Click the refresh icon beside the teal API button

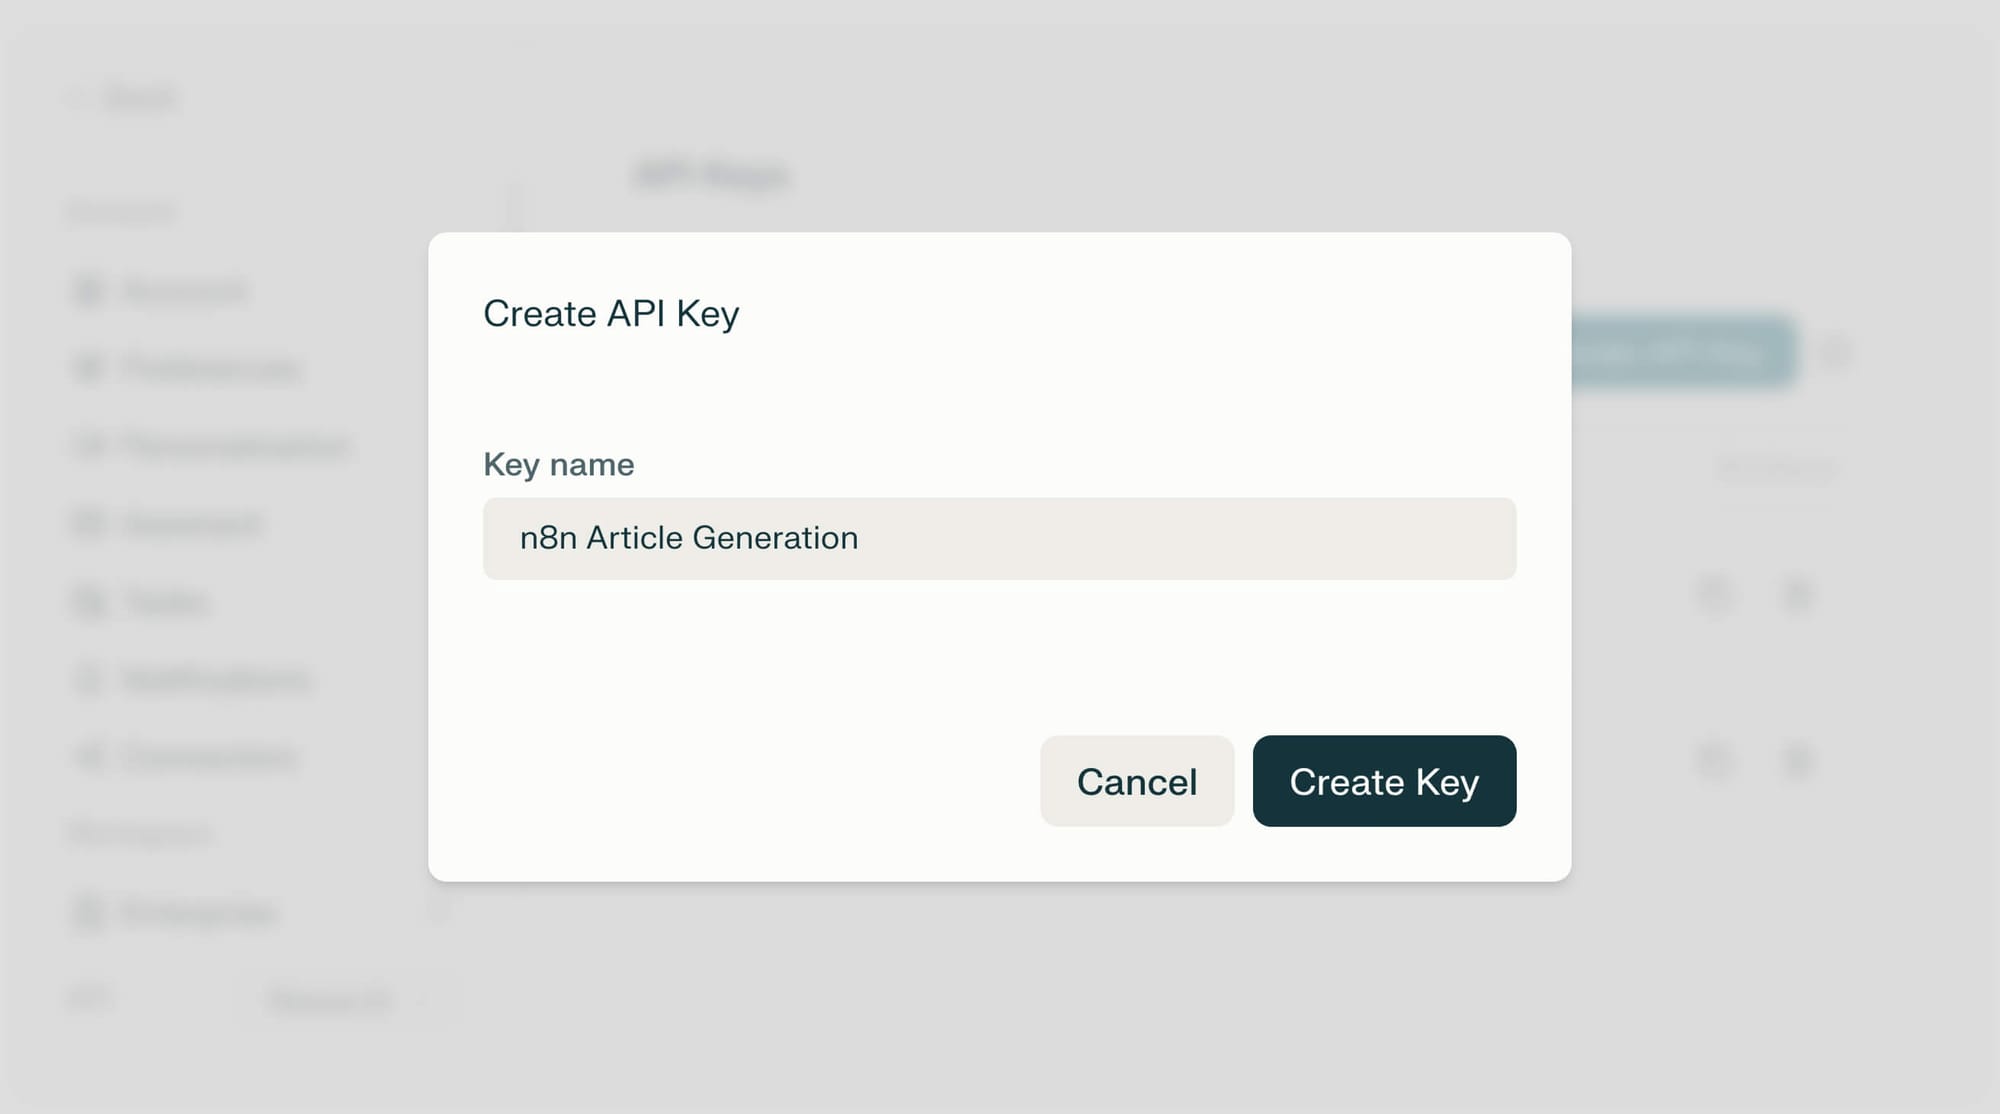click(x=1838, y=353)
